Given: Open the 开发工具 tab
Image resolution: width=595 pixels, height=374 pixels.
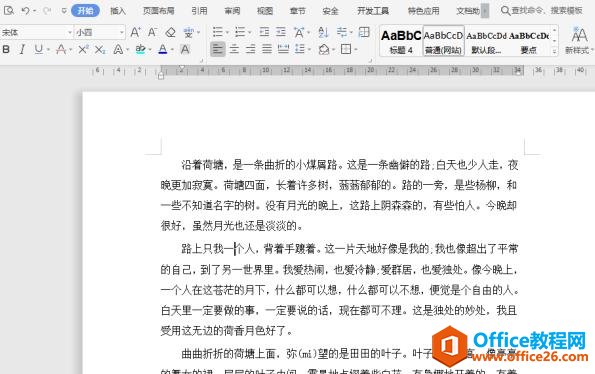Looking at the screenshot, I should (373, 11).
